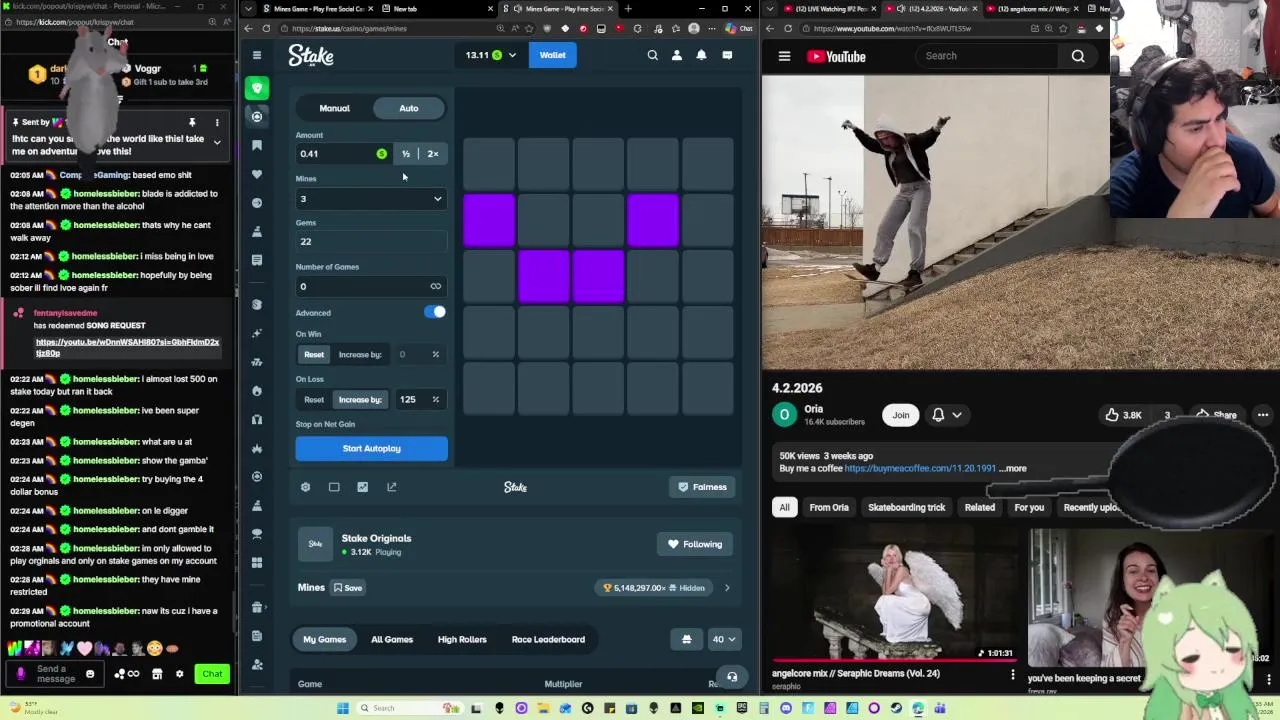Switch to Race Leaderboard tab
The height and width of the screenshot is (720, 1280).
click(x=548, y=639)
